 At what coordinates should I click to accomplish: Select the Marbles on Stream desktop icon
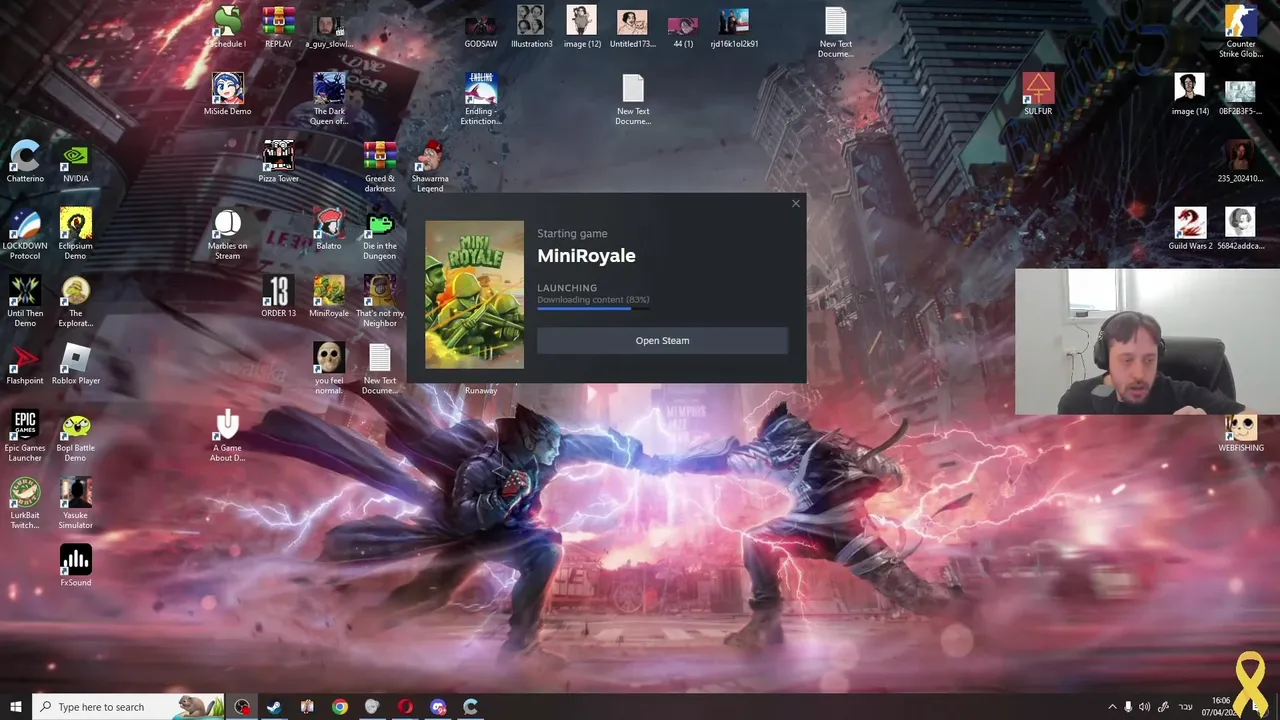227,233
